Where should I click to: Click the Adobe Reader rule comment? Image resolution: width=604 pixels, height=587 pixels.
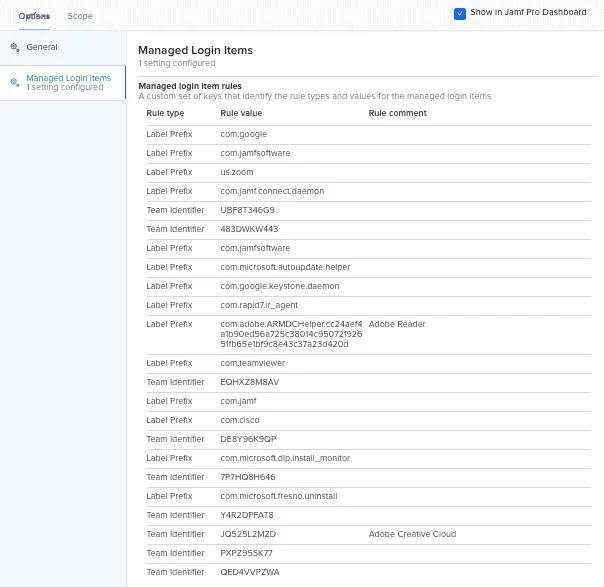pyautogui.click(x=397, y=324)
